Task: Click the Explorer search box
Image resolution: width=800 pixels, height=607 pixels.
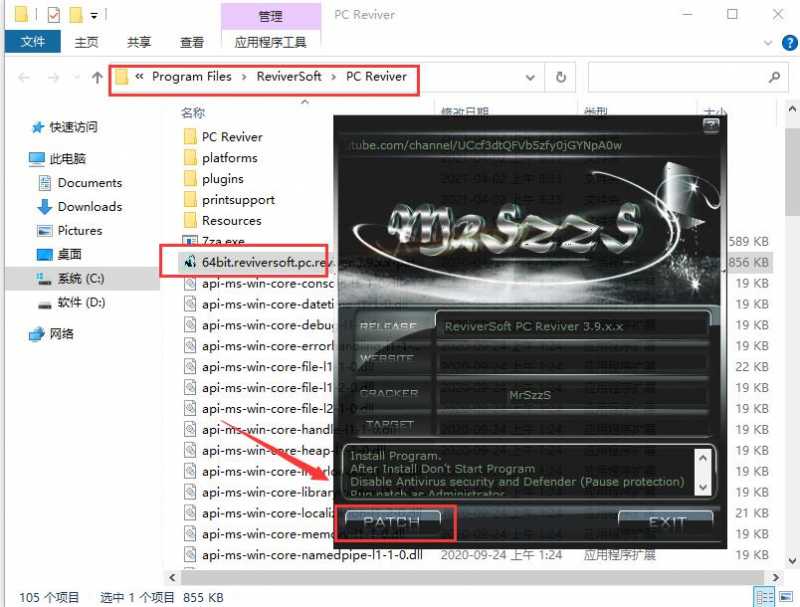Action: pyautogui.click(x=690, y=77)
